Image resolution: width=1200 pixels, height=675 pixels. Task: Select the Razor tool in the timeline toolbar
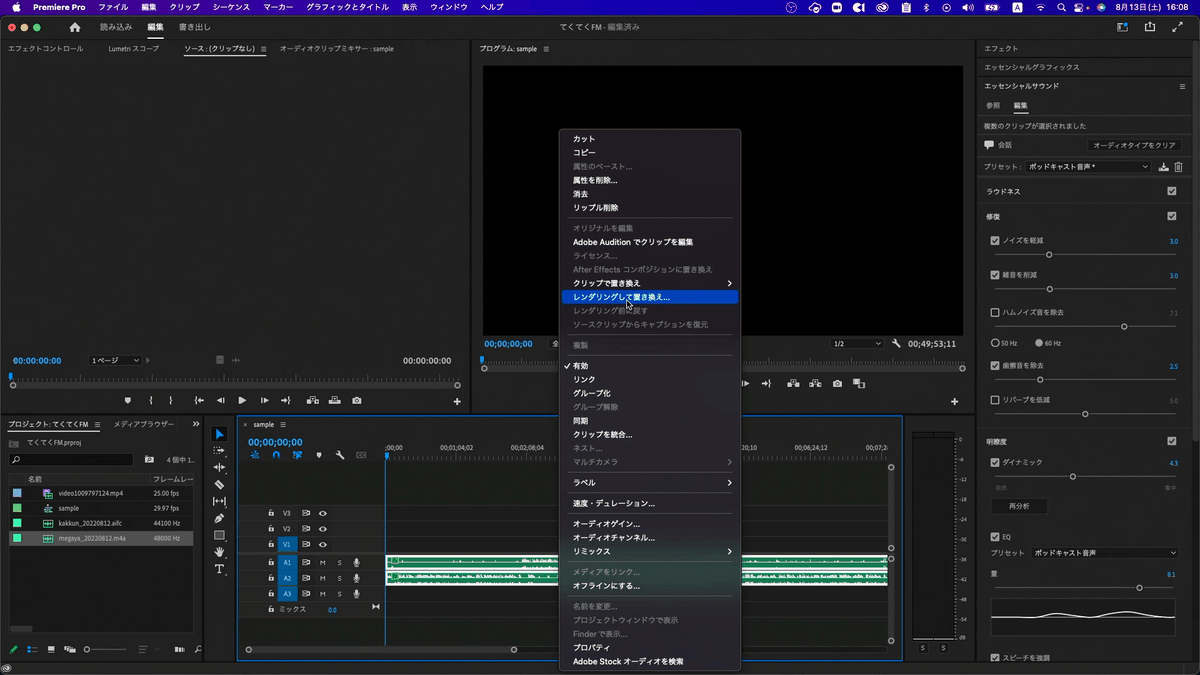coord(220,484)
